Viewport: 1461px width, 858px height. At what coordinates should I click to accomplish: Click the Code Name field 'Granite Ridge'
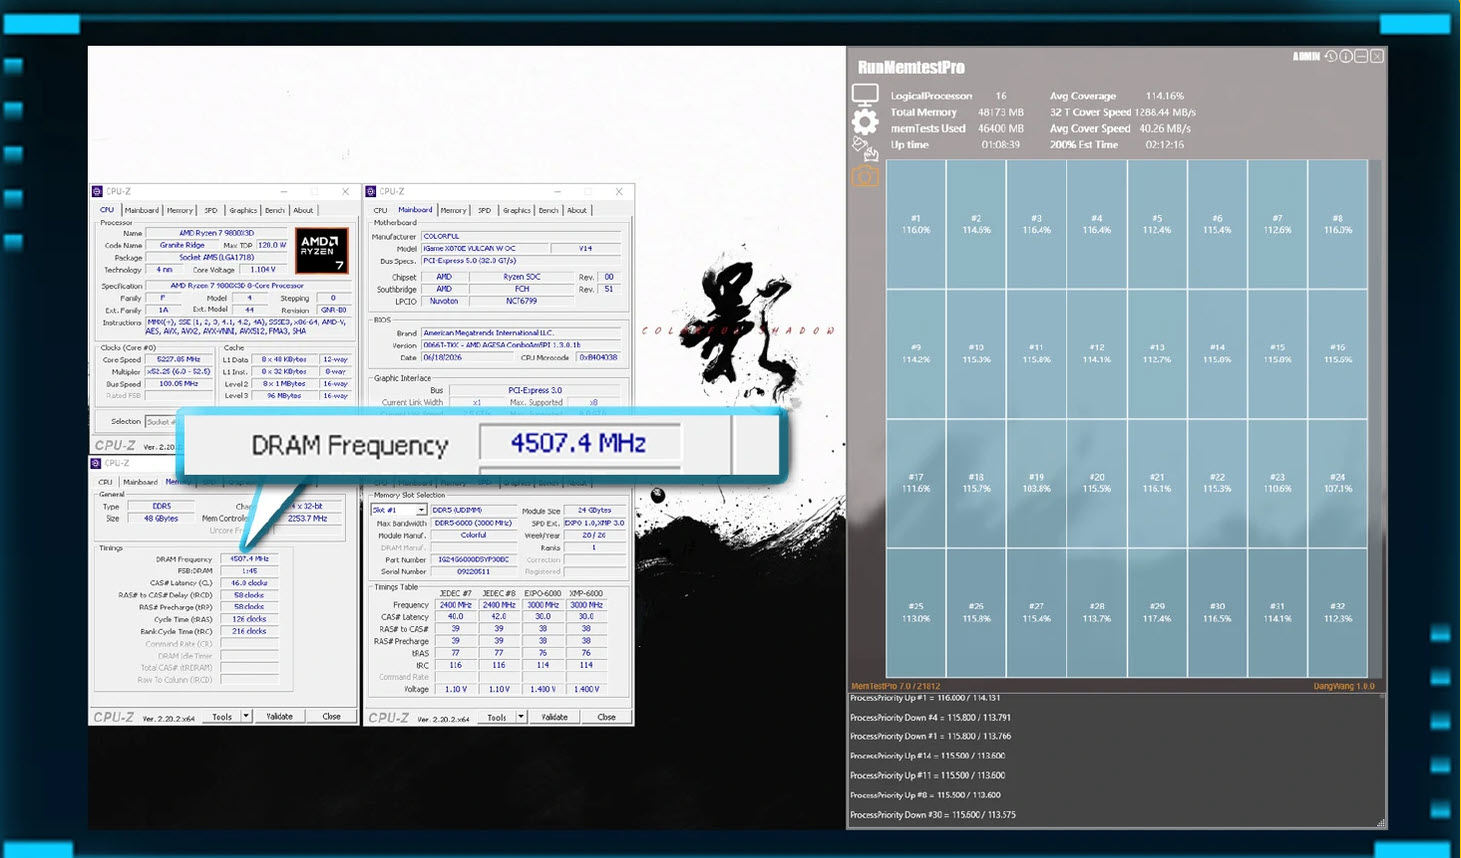coord(182,245)
